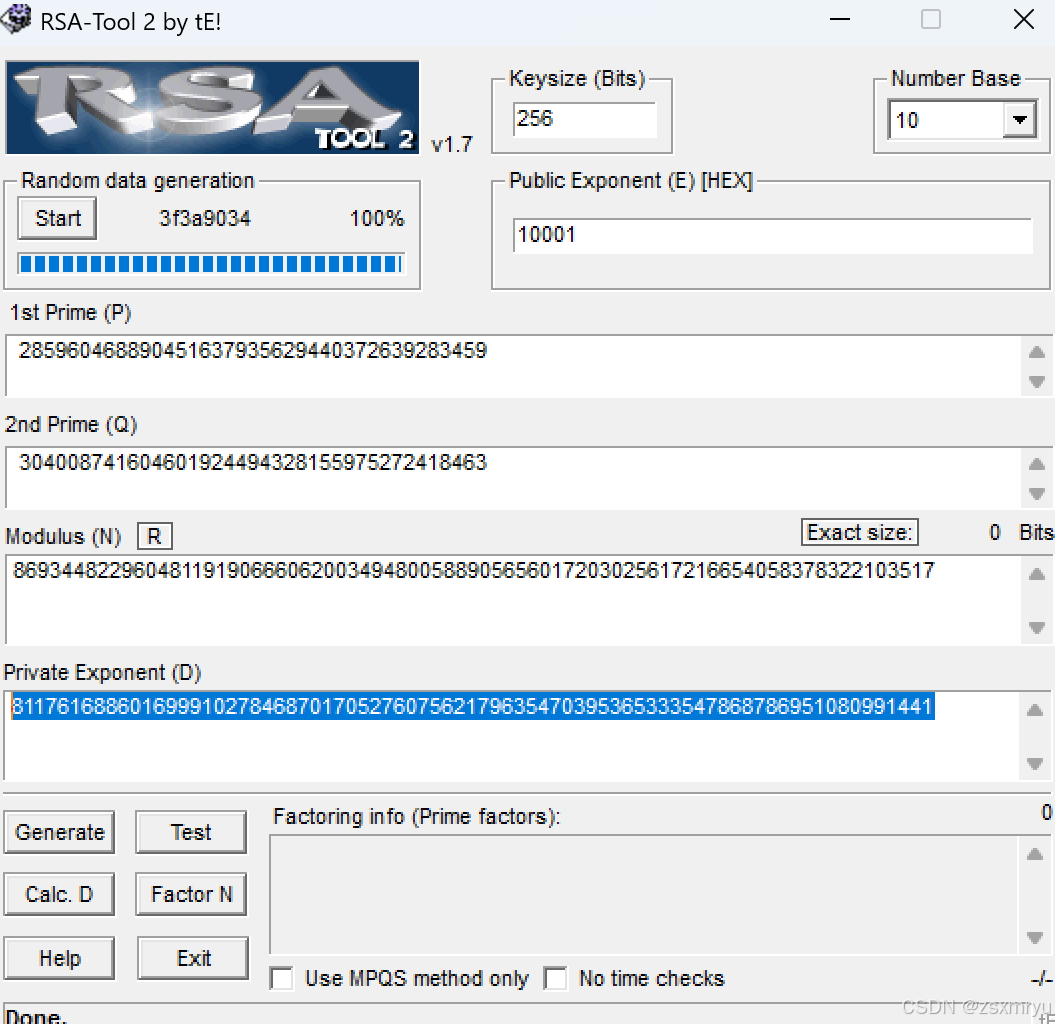Screen dimensions: 1055x1024
Task: Click the Public Exponent field showing 10001
Action: [x=772, y=235]
